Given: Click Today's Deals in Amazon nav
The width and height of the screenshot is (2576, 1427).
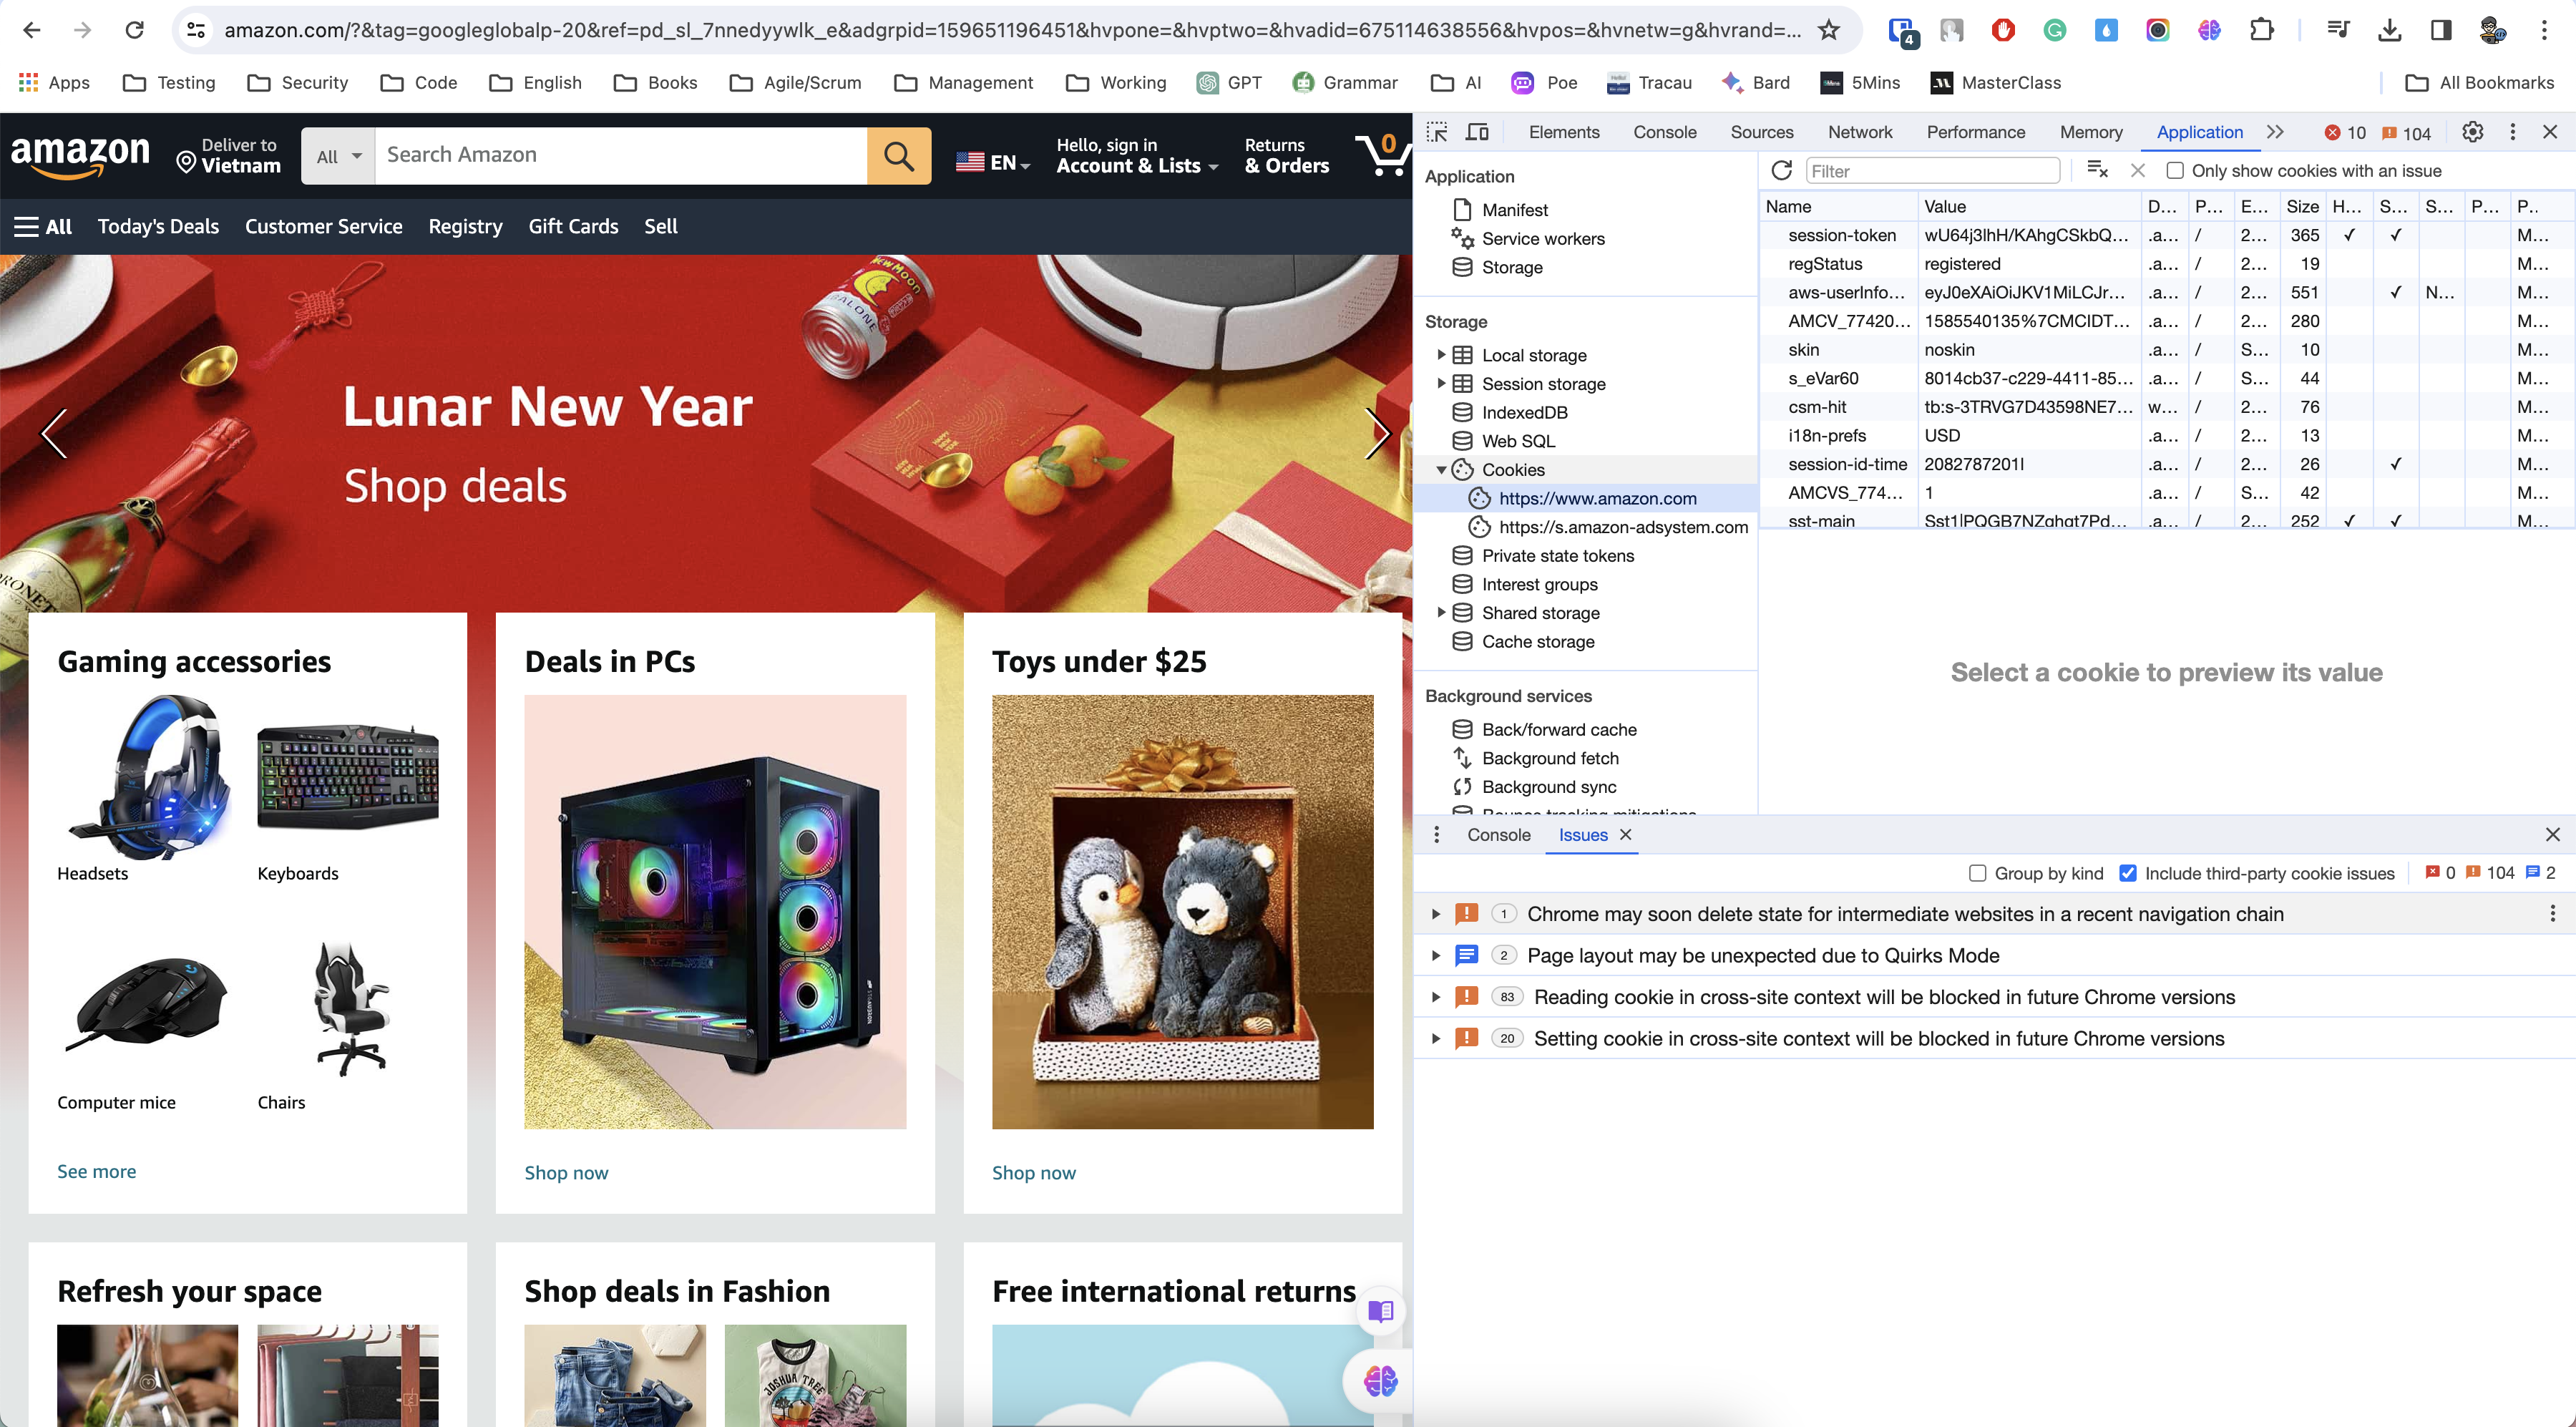Looking at the screenshot, I should coord(158,226).
